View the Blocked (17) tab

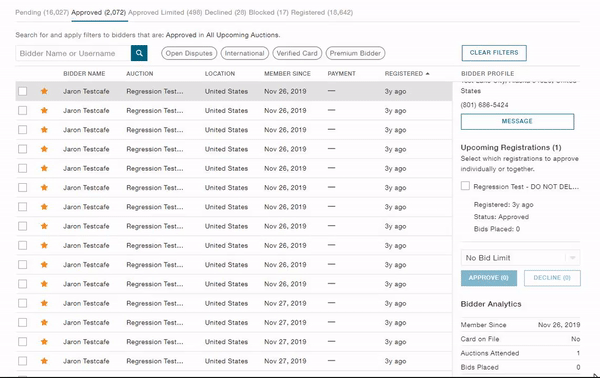point(269,12)
